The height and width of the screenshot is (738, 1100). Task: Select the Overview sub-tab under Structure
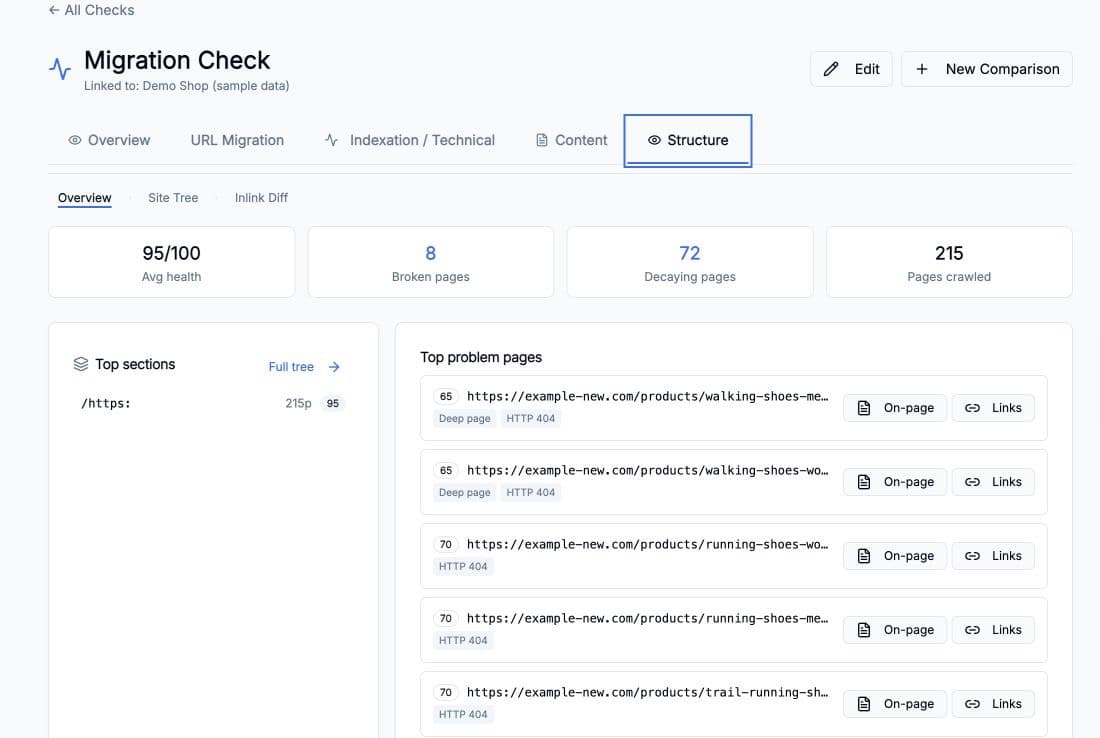click(x=84, y=198)
